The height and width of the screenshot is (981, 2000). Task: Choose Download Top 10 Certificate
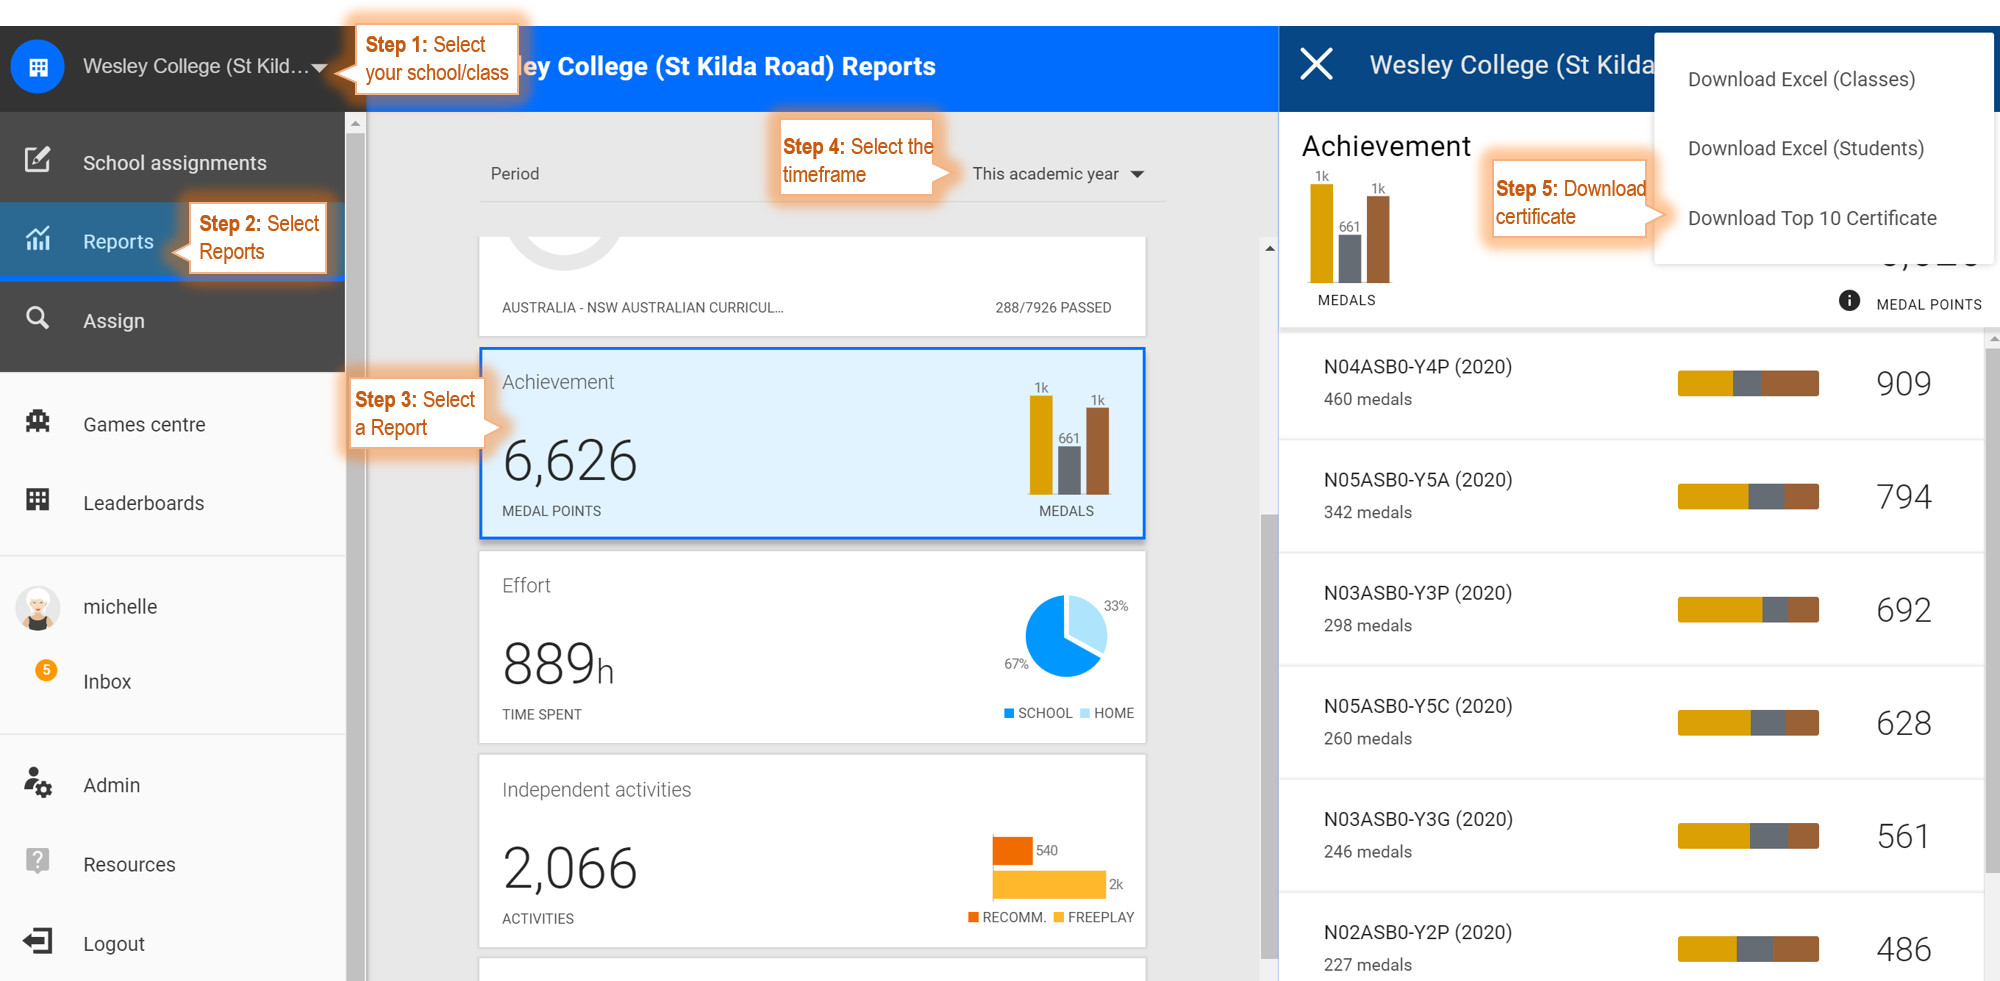tap(1812, 218)
